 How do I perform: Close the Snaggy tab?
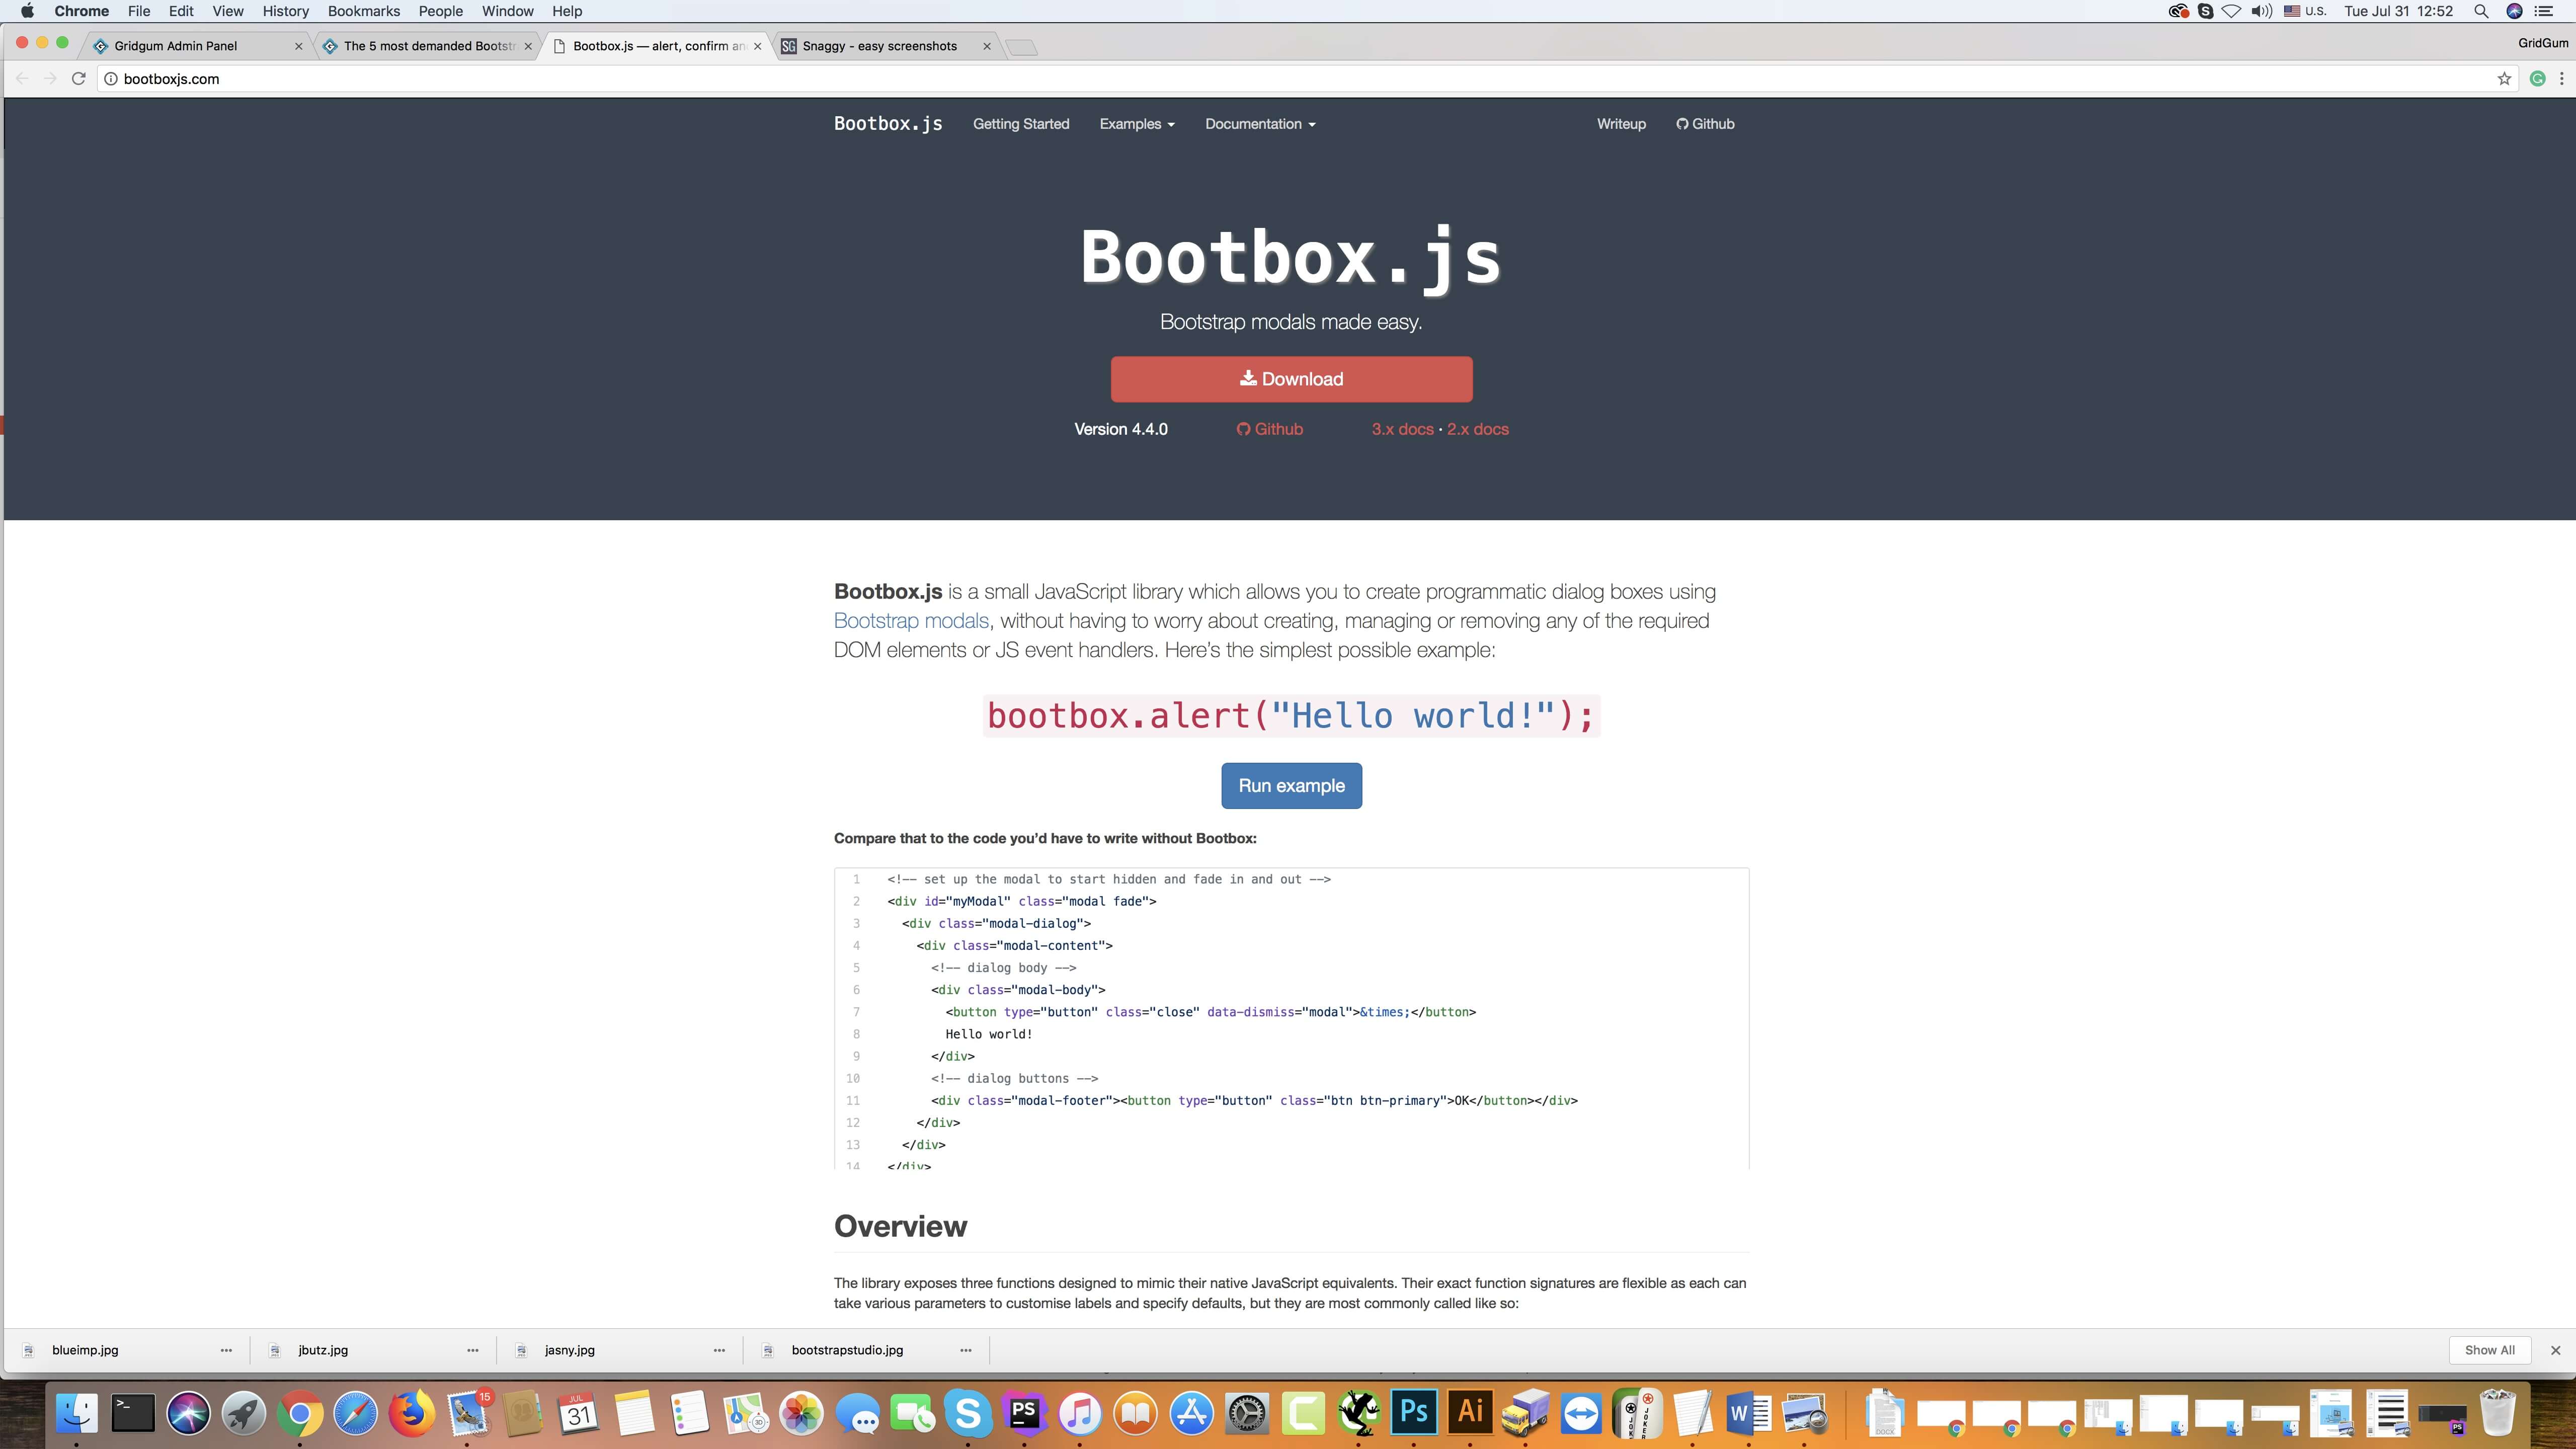tap(986, 46)
